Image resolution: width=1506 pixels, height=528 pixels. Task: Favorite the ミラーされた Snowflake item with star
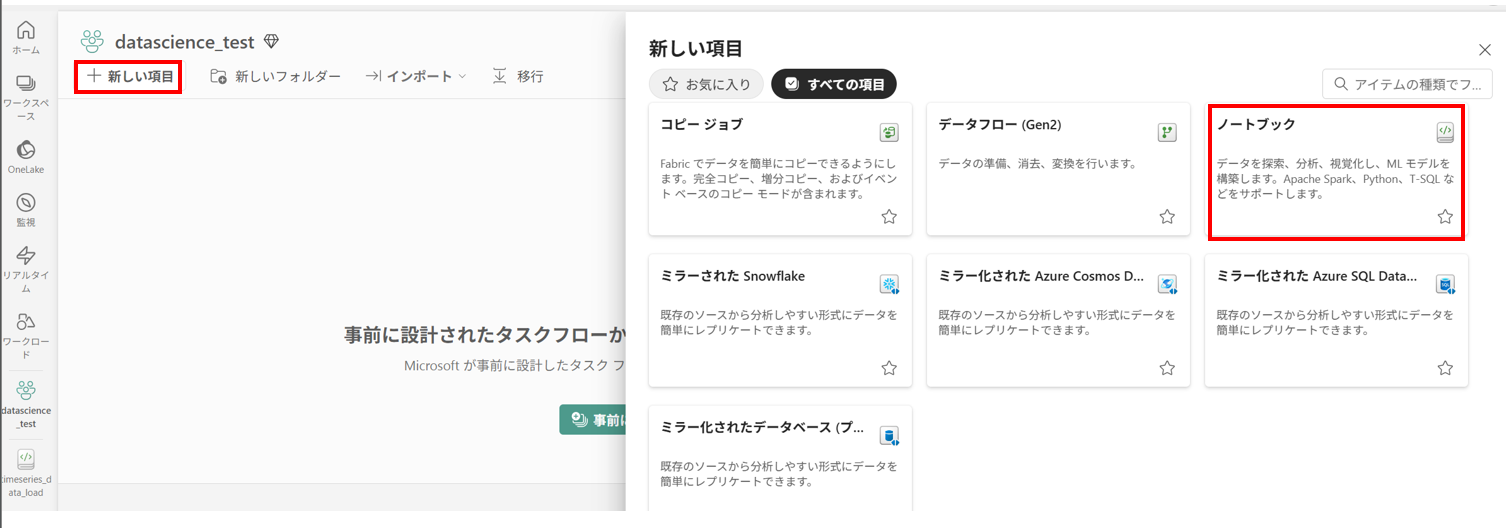[888, 368]
